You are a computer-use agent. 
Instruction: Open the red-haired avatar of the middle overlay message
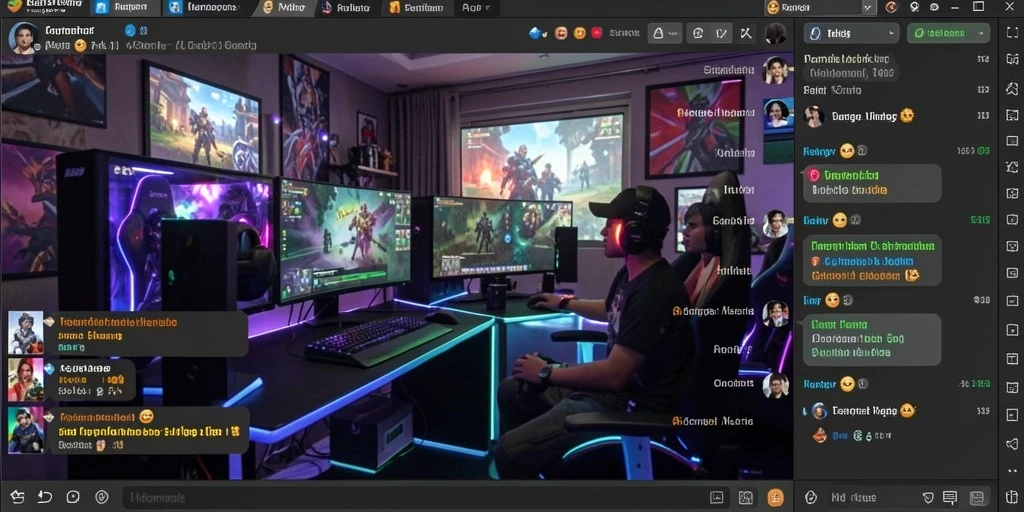point(25,379)
